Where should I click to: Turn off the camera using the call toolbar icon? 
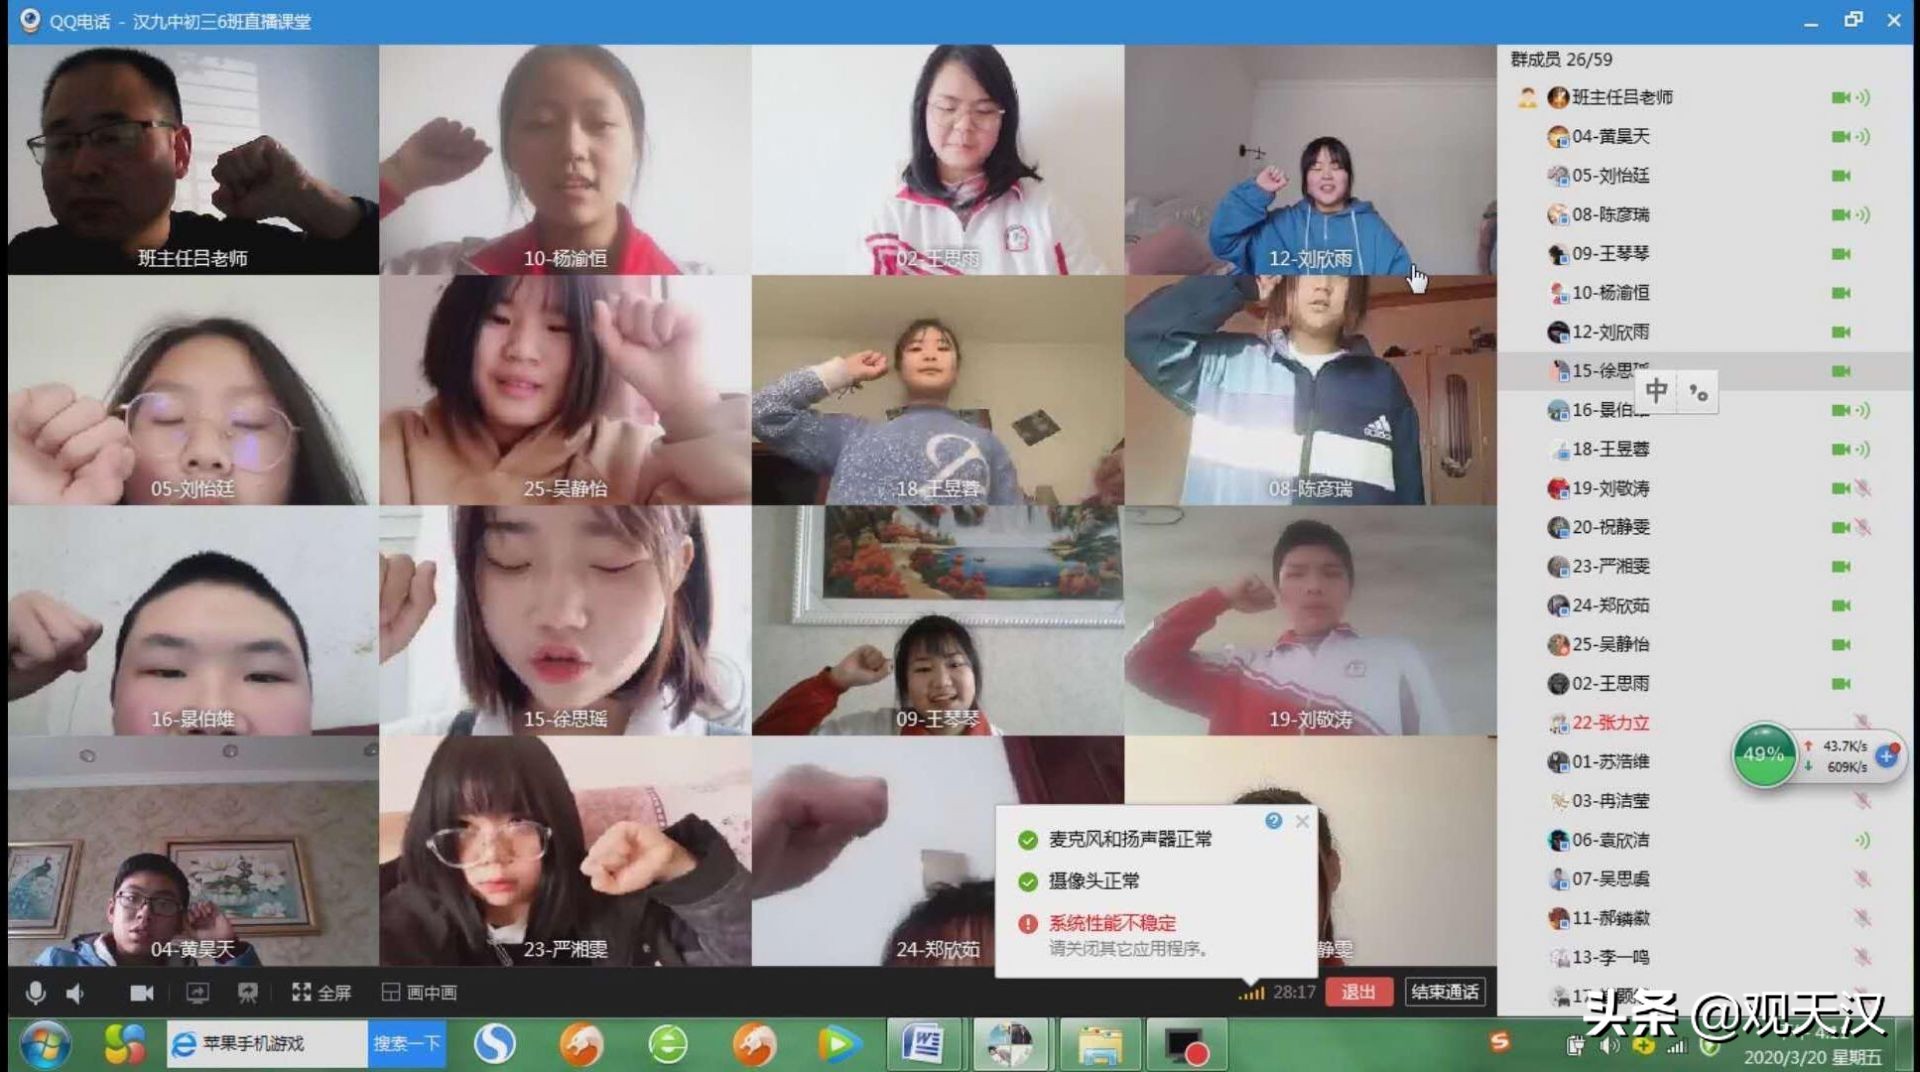141,992
